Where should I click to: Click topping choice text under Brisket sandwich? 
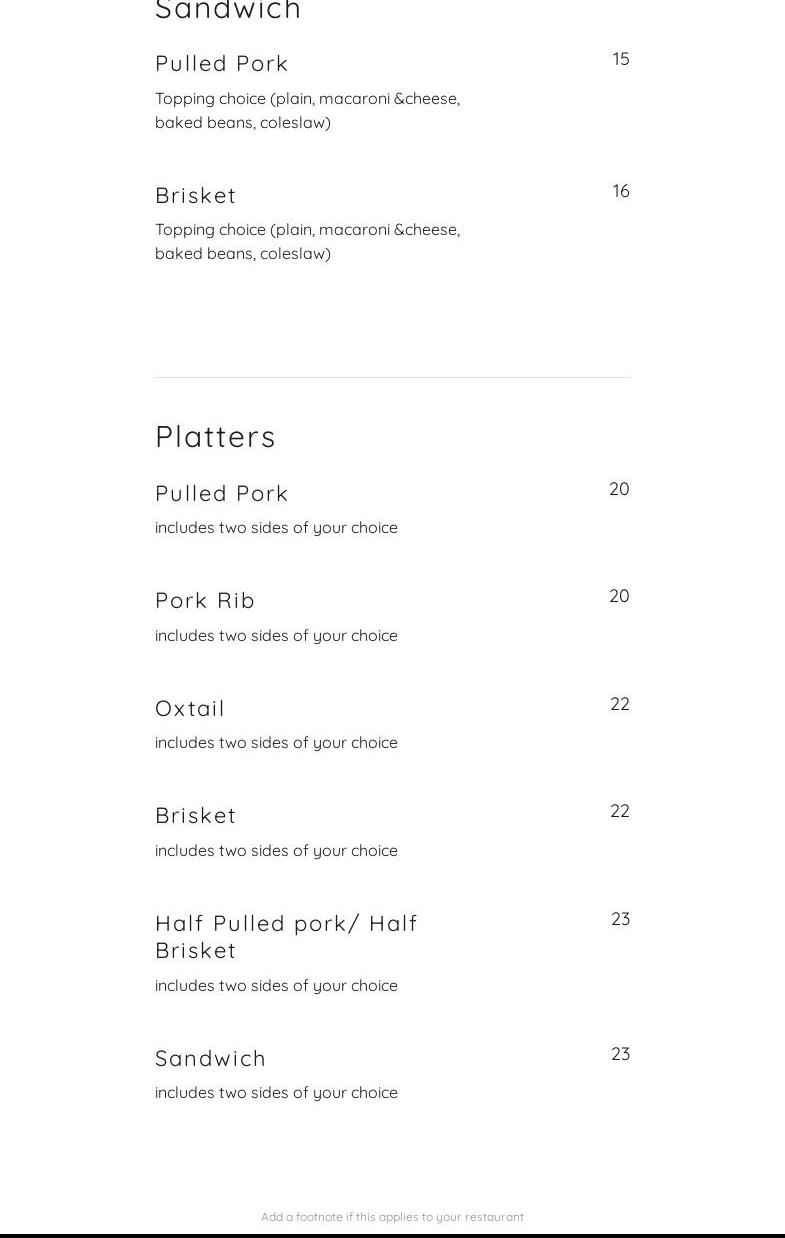click(307, 241)
